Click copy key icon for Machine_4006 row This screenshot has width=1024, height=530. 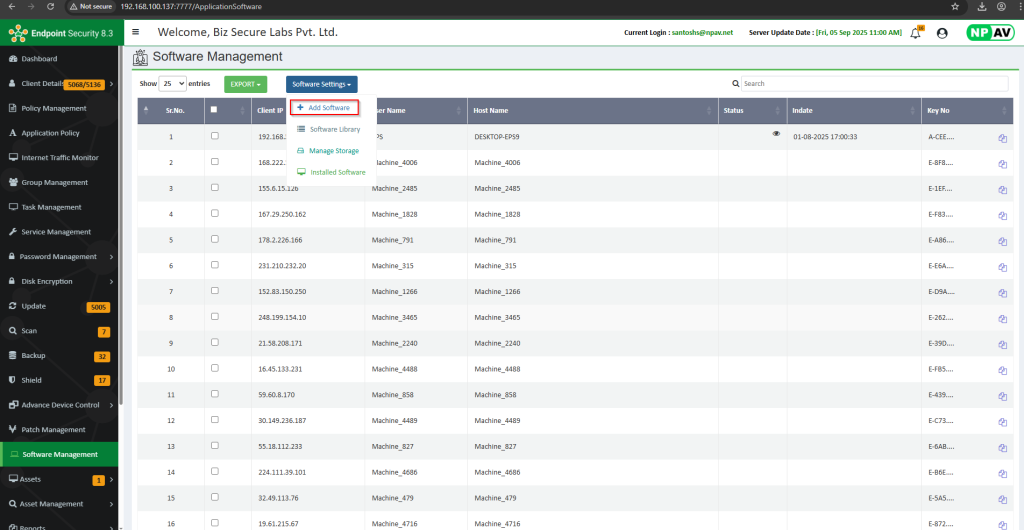[1001, 164]
